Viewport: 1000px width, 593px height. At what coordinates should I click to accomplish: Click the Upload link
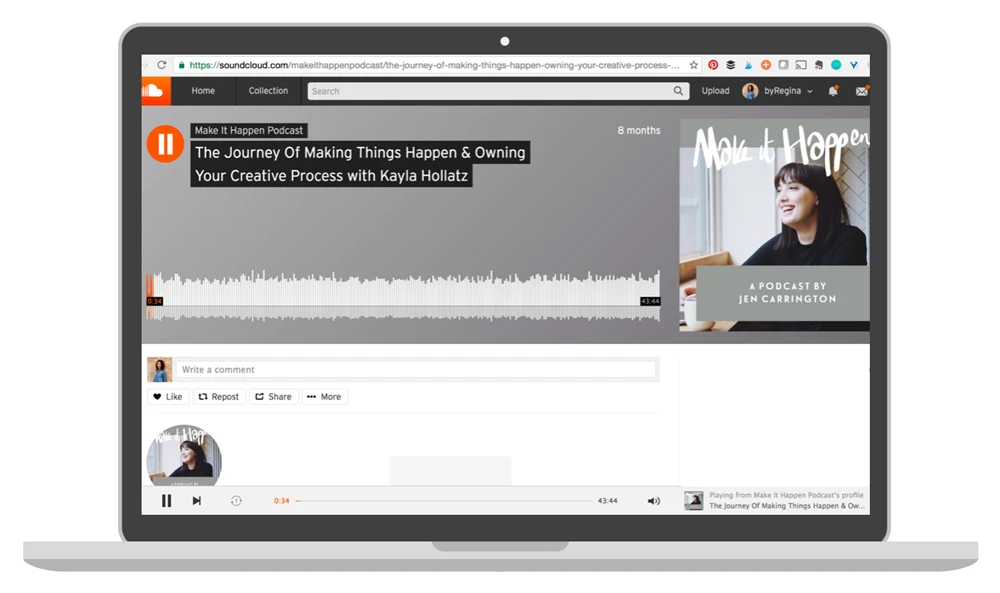point(716,91)
